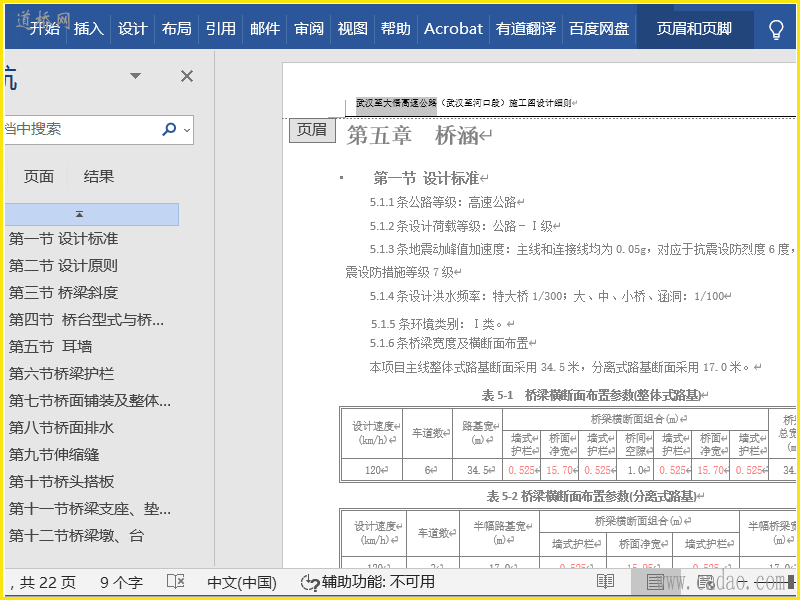The height and width of the screenshot is (600, 800).
Task: Expand the search options arrow beside the magnifier
Action: click(x=187, y=129)
